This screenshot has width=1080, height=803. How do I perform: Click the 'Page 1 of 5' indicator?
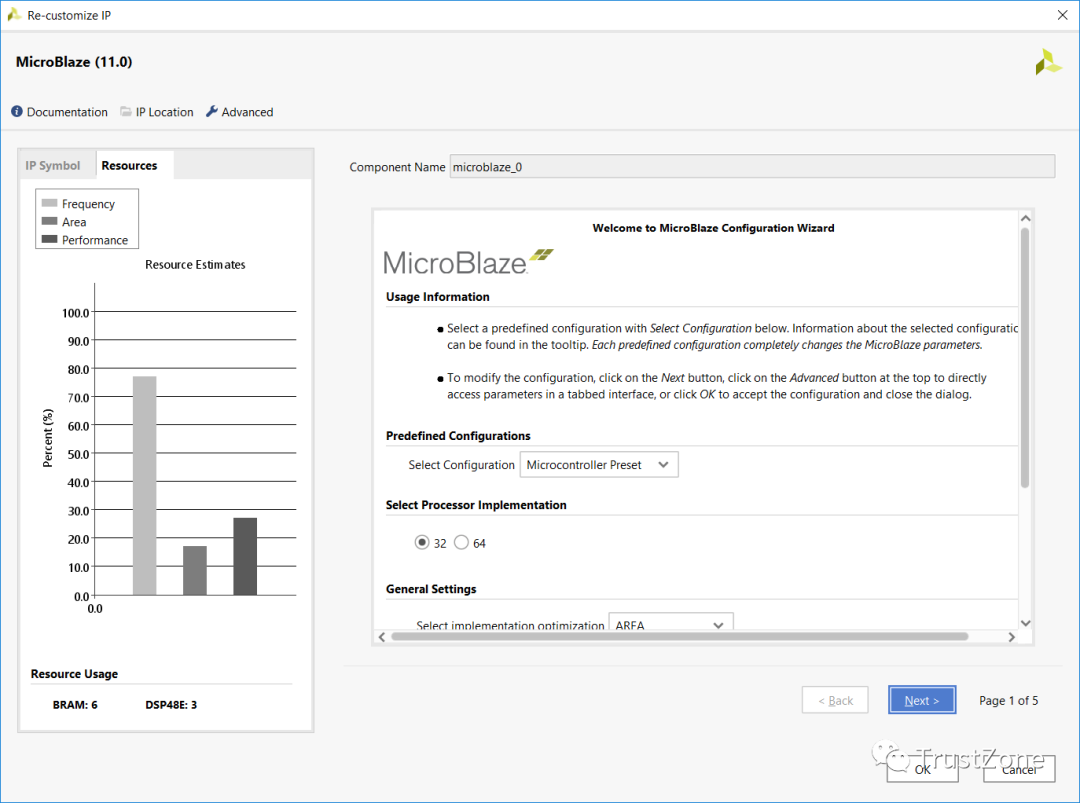tap(1008, 700)
